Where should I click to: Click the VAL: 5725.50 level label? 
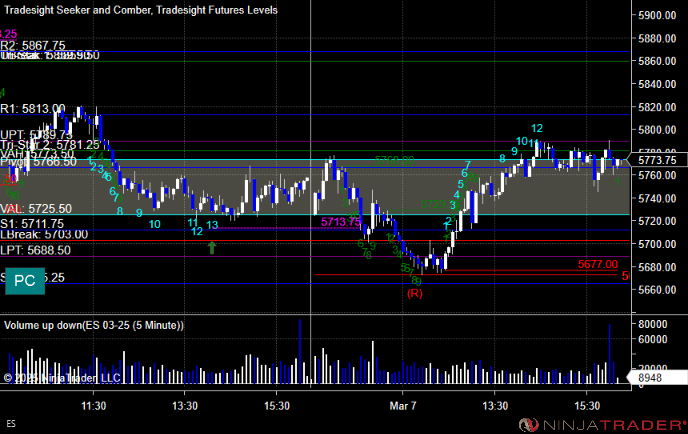[36, 208]
